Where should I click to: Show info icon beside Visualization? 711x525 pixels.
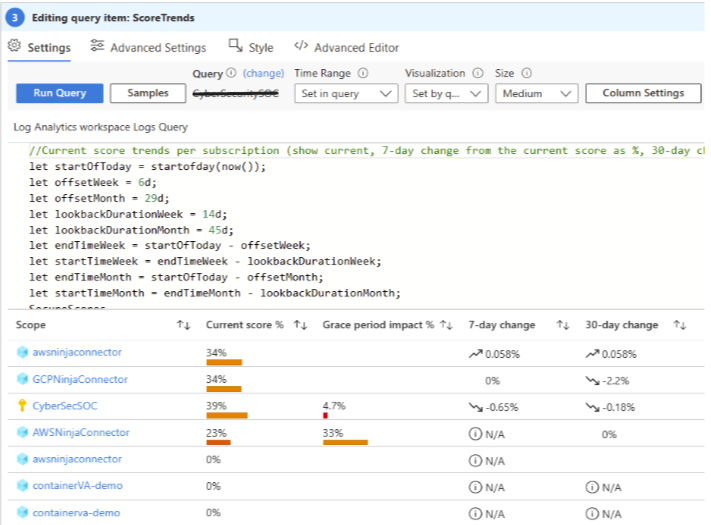coord(478,73)
